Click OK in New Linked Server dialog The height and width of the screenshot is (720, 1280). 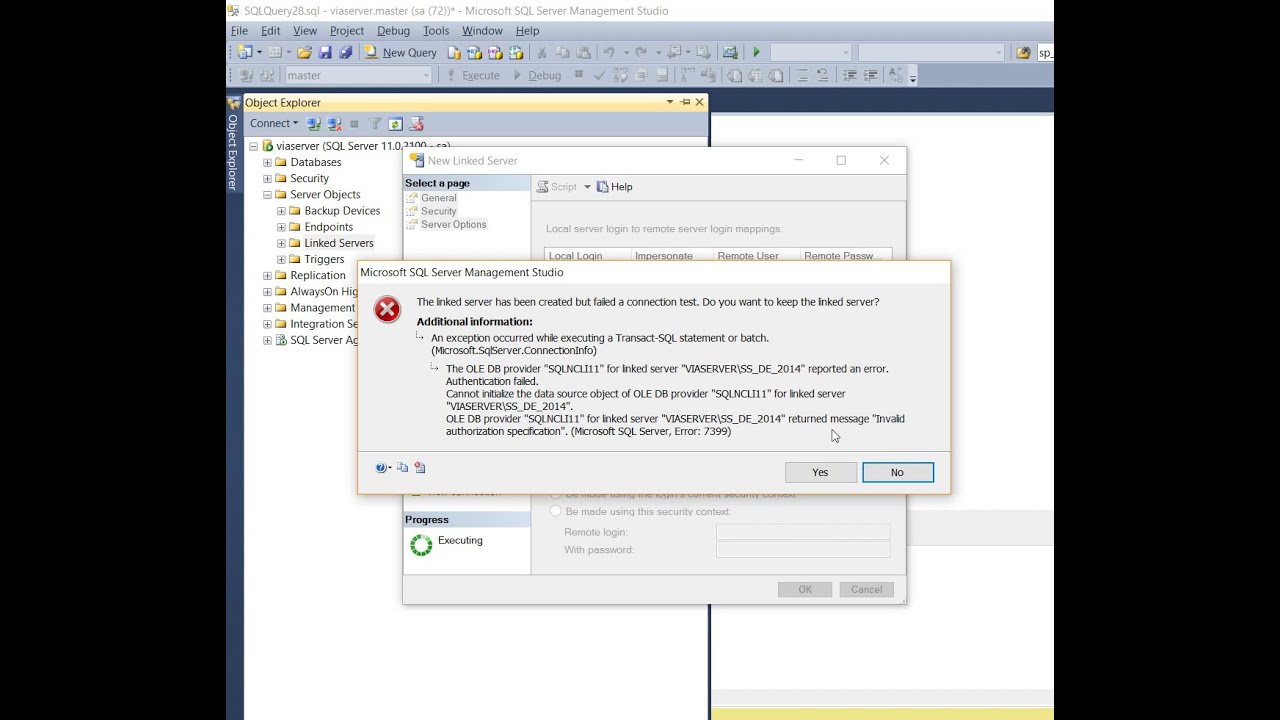(805, 589)
